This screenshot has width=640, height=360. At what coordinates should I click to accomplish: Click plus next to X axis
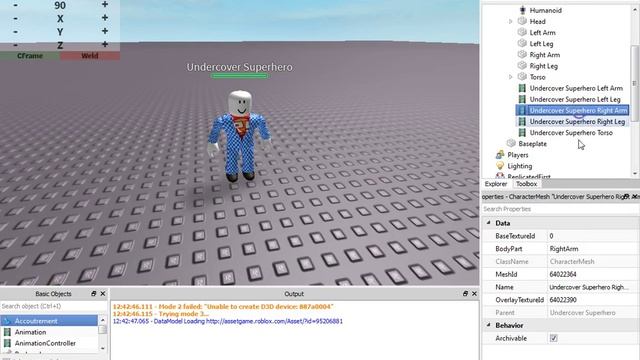pyautogui.click(x=105, y=18)
